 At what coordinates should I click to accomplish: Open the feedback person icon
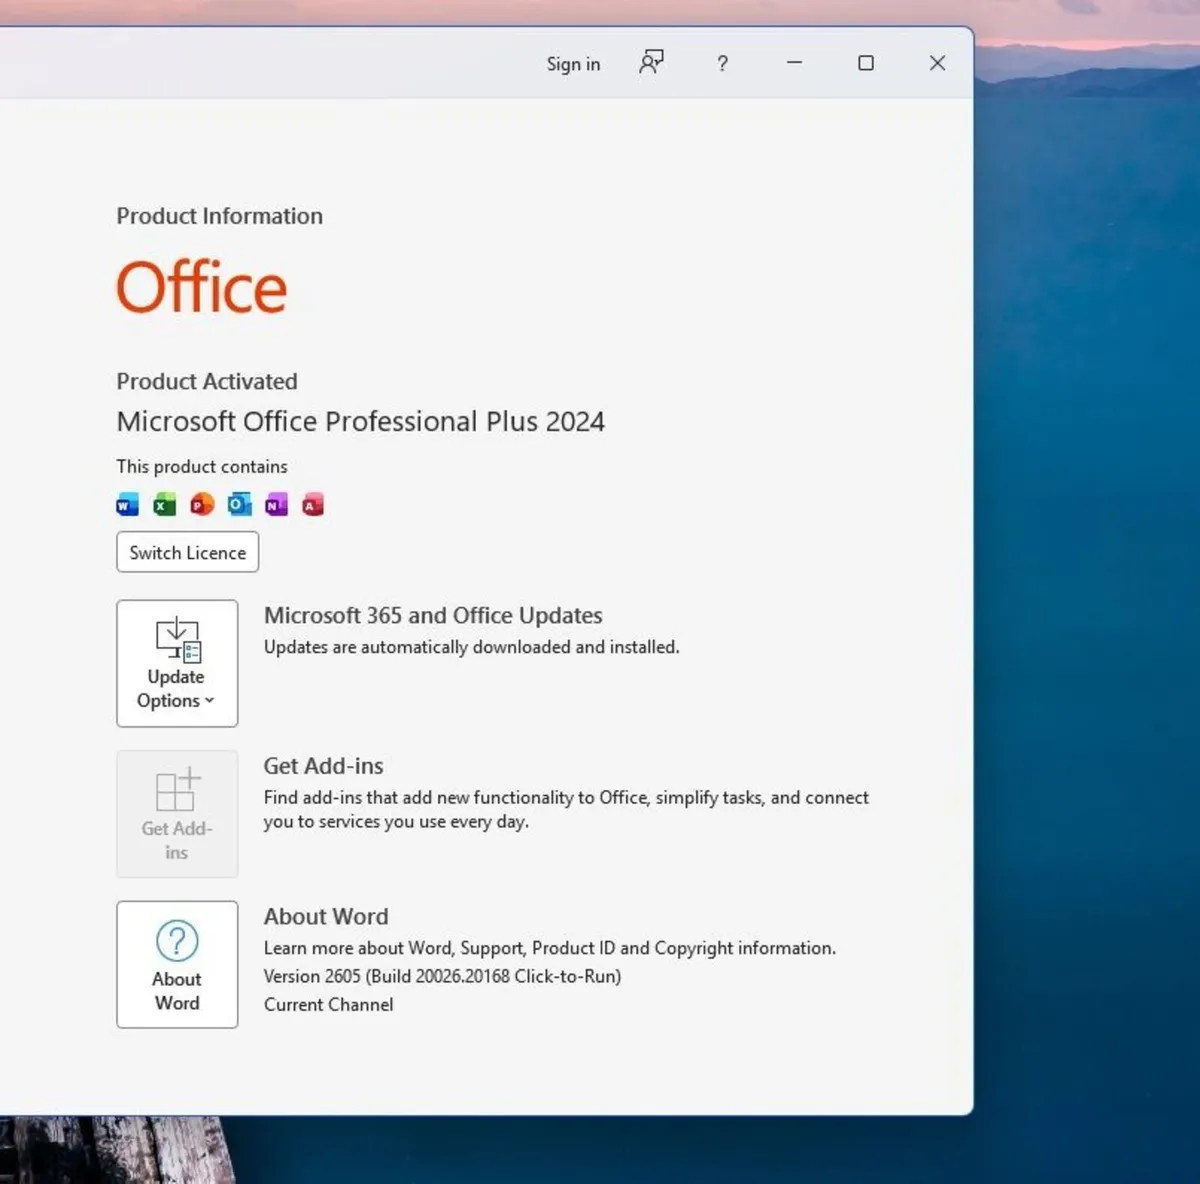coord(651,63)
